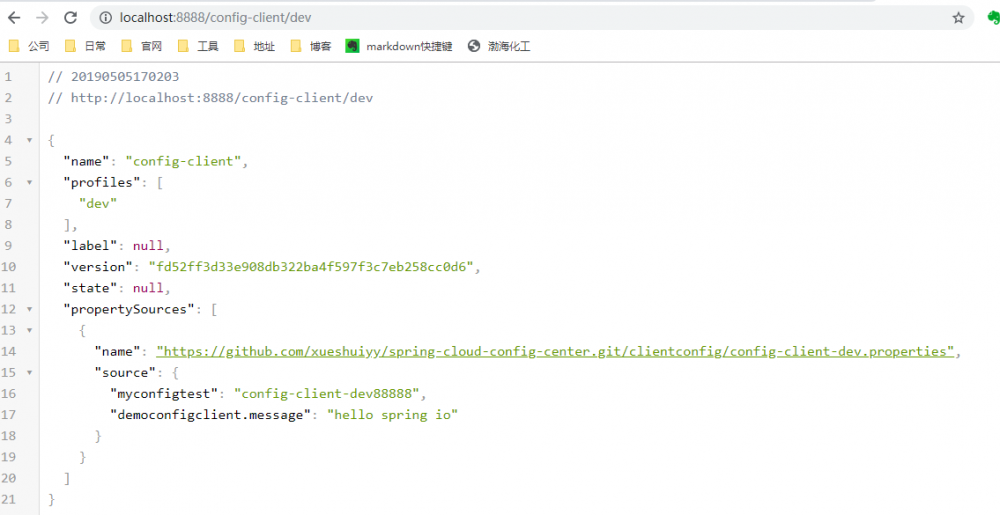Open the 公司 bookmarks folder

point(29,46)
